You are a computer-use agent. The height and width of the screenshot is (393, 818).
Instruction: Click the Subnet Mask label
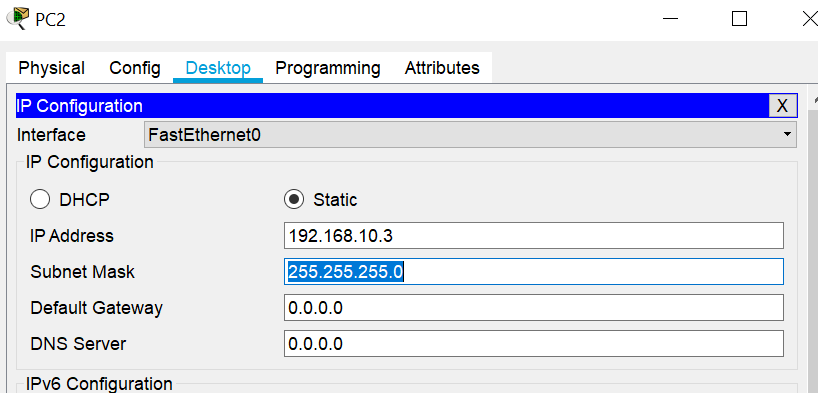[x=82, y=272]
